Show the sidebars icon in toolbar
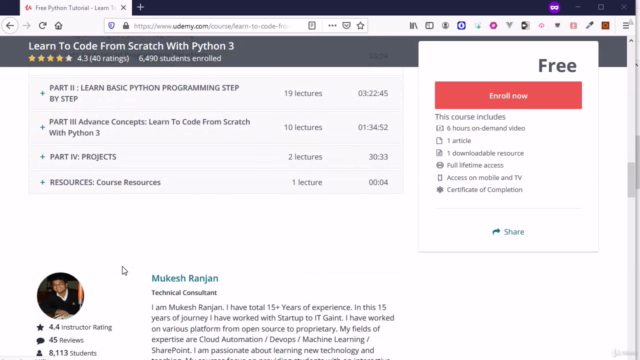This screenshot has height=360, width=640. (429, 26)
